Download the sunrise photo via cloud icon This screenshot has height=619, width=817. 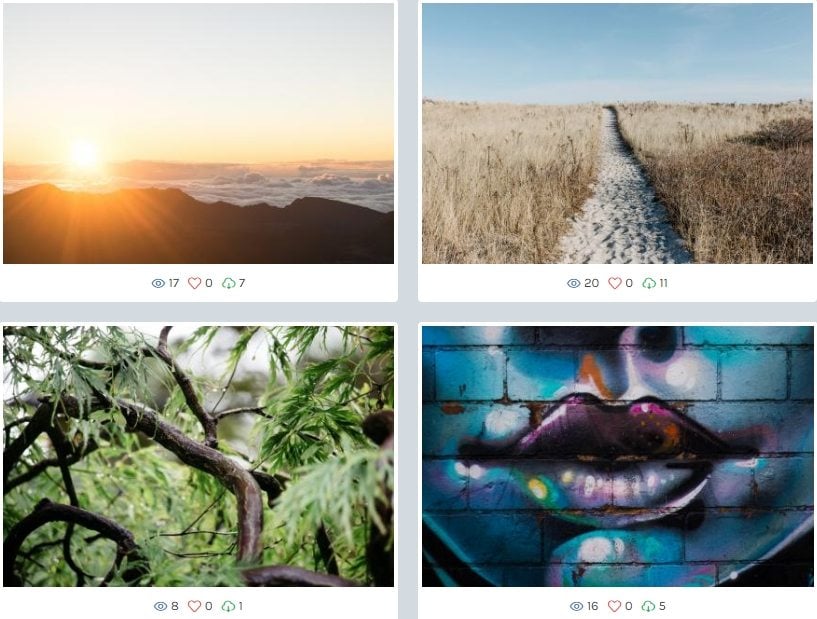[229, 283]
